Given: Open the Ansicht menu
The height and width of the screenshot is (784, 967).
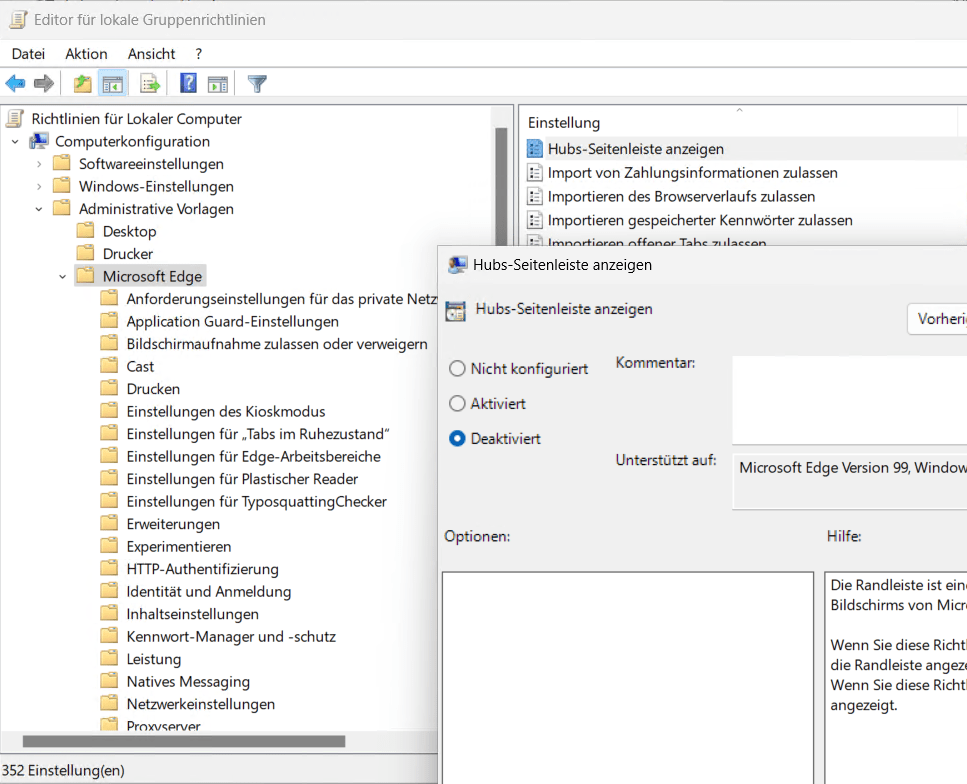Looking at the screenshot, I should 151,54.
